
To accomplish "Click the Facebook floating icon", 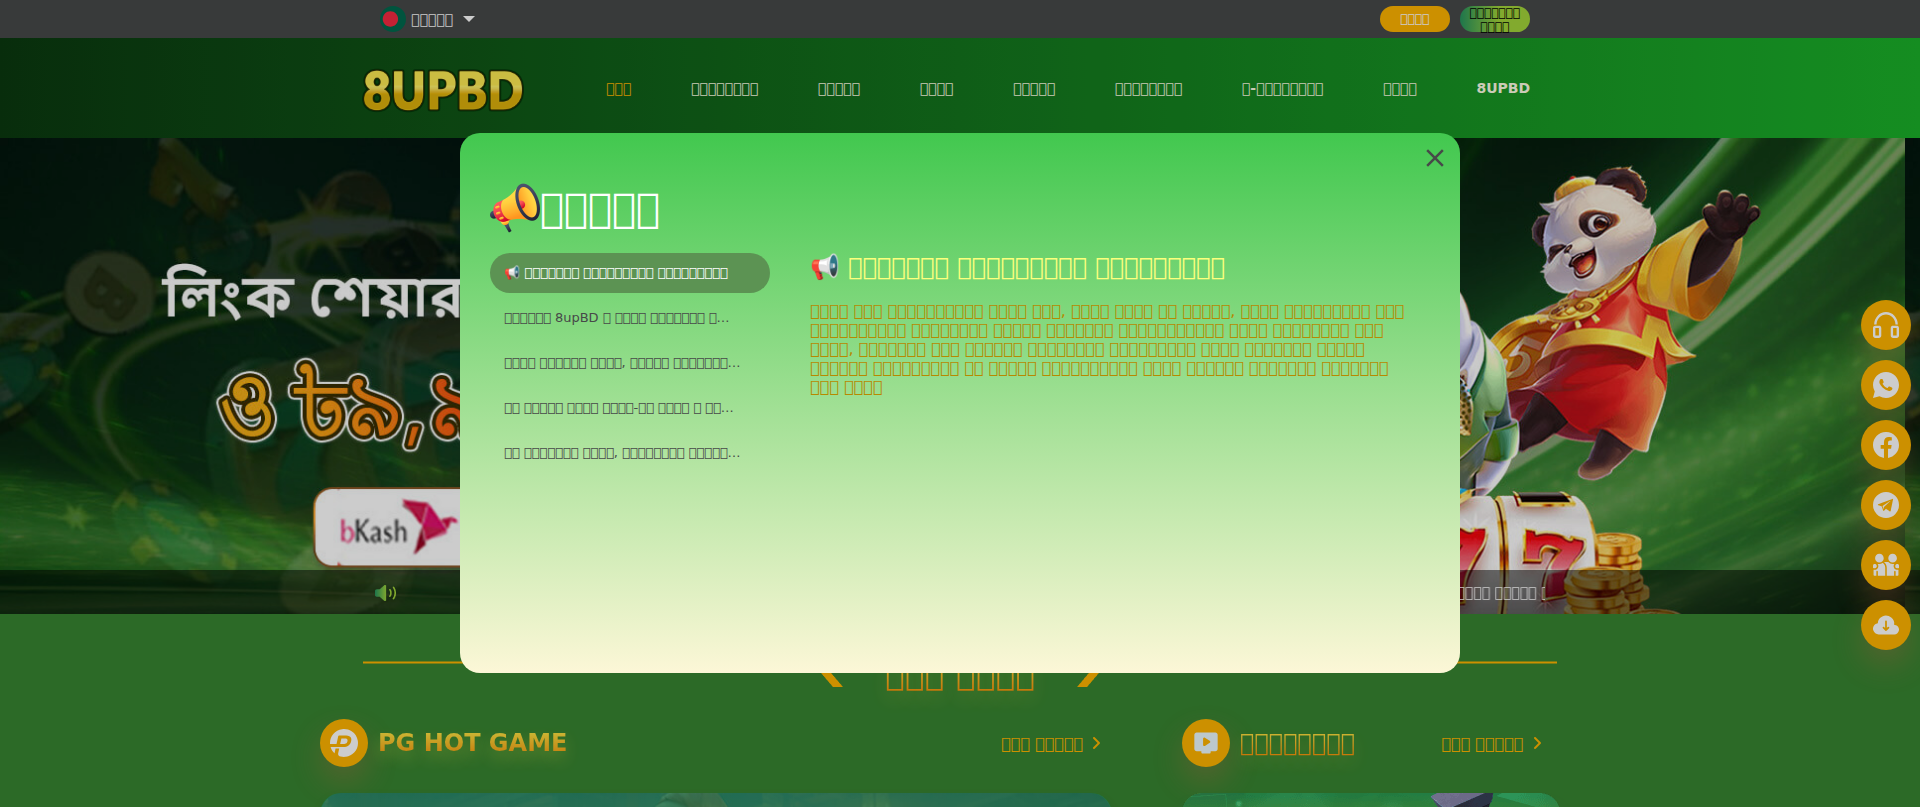I will point(1886,445).
